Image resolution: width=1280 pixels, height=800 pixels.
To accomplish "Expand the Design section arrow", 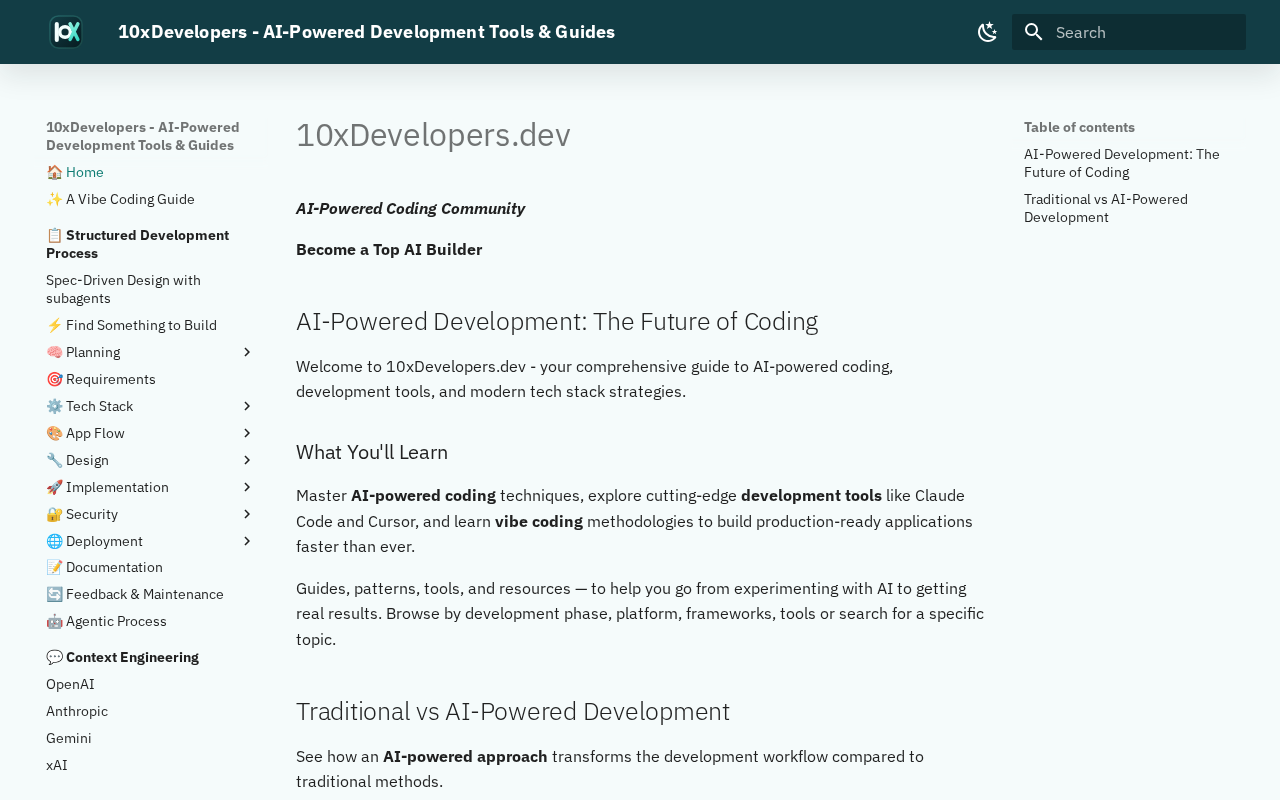I will coord(247,460).
